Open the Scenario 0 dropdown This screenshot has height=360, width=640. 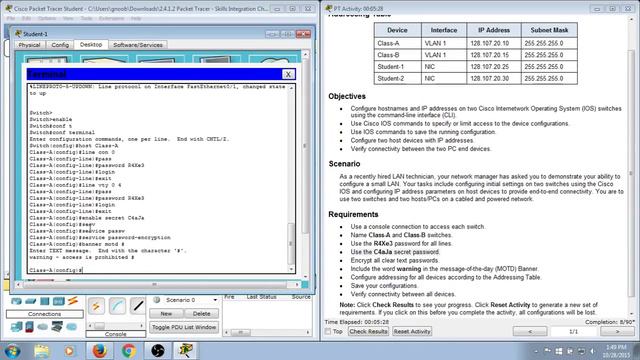tap(215, 300)
